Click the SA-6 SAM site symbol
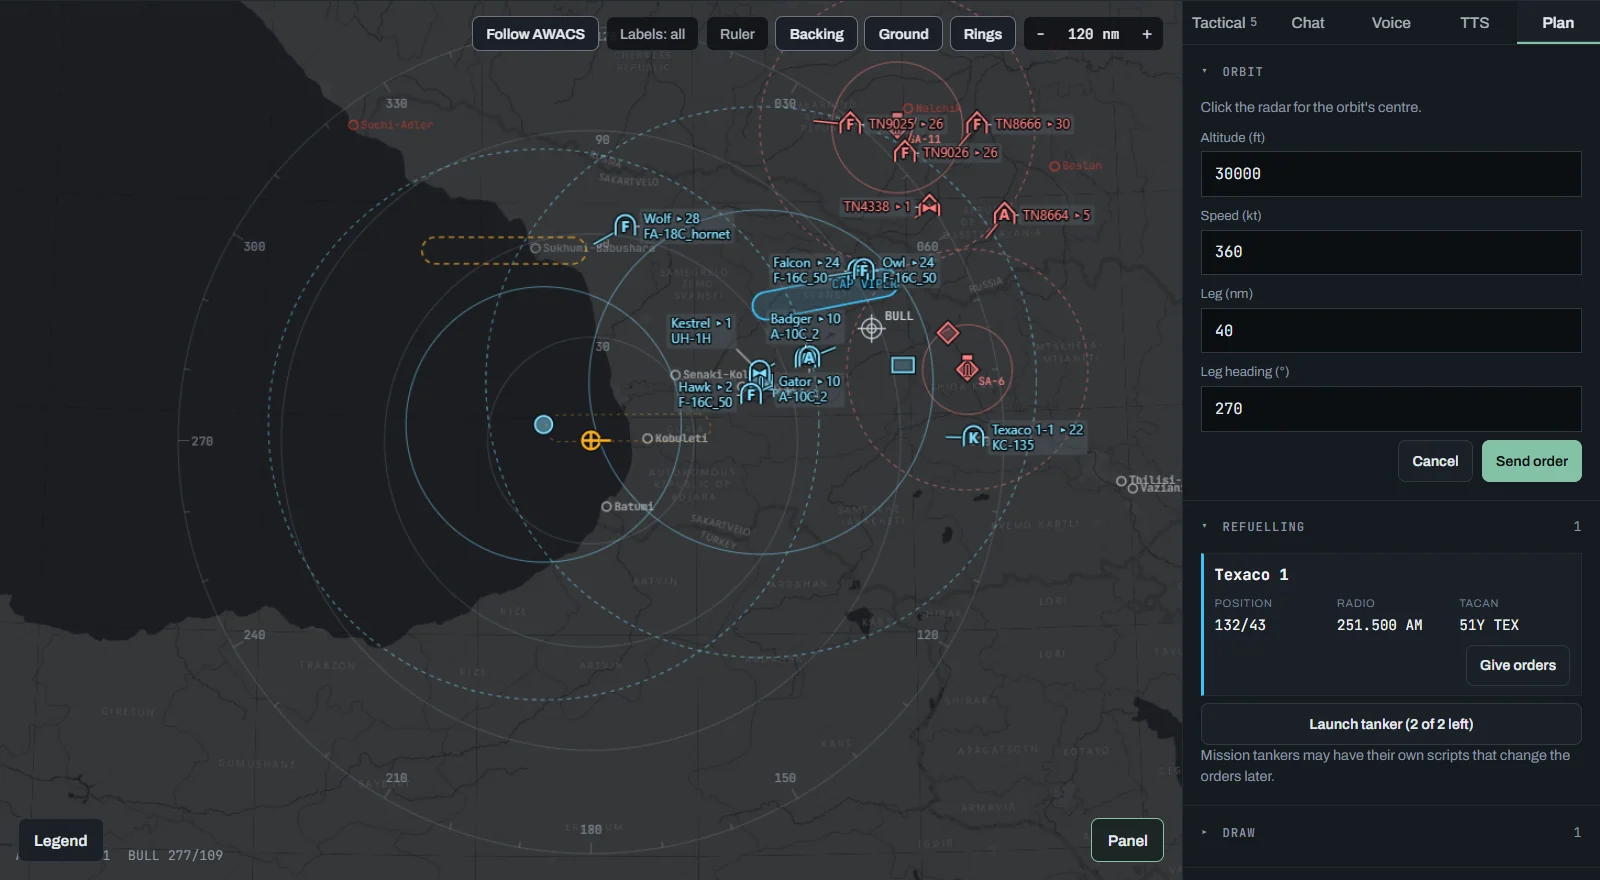 (x=966, y=368)
